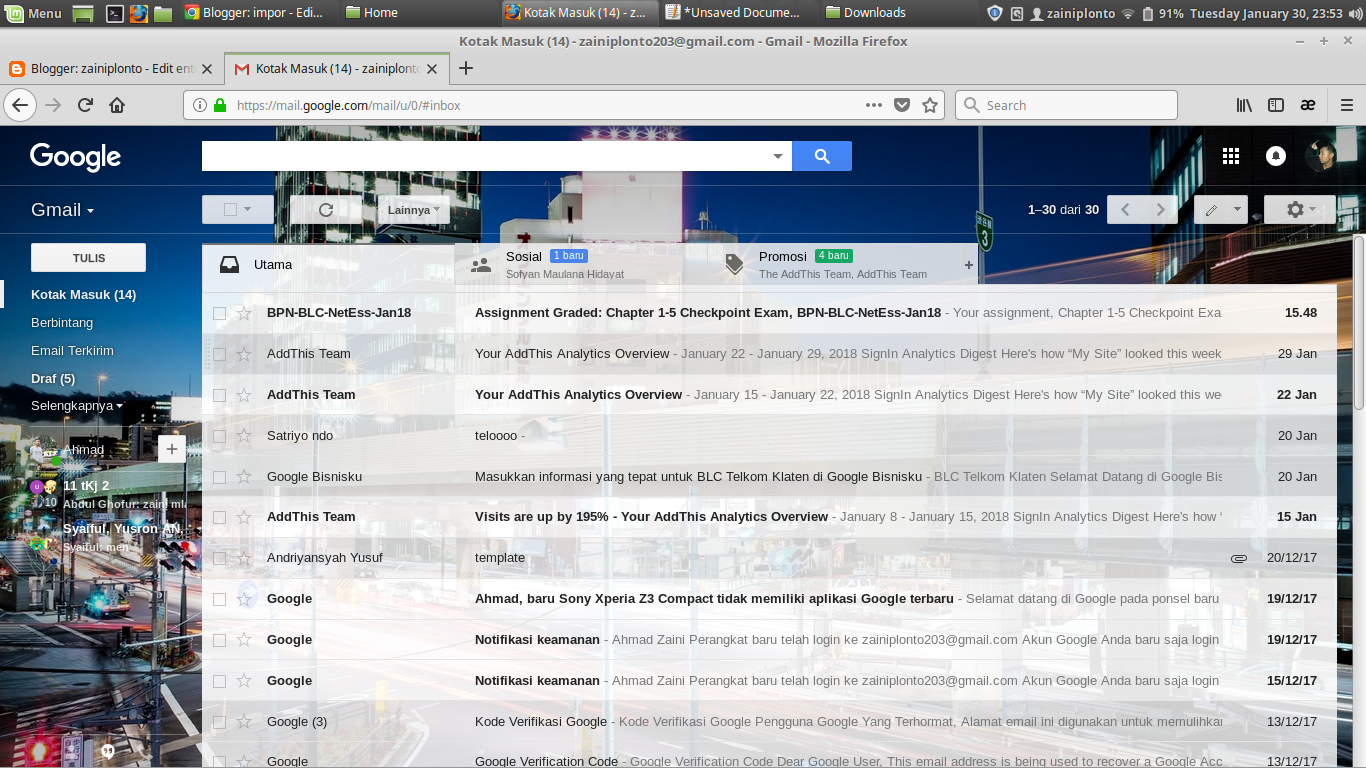This screenshot has width=1366, height=768.
Task: Open Google notifications bell
Action: [x=1276, y=156]
